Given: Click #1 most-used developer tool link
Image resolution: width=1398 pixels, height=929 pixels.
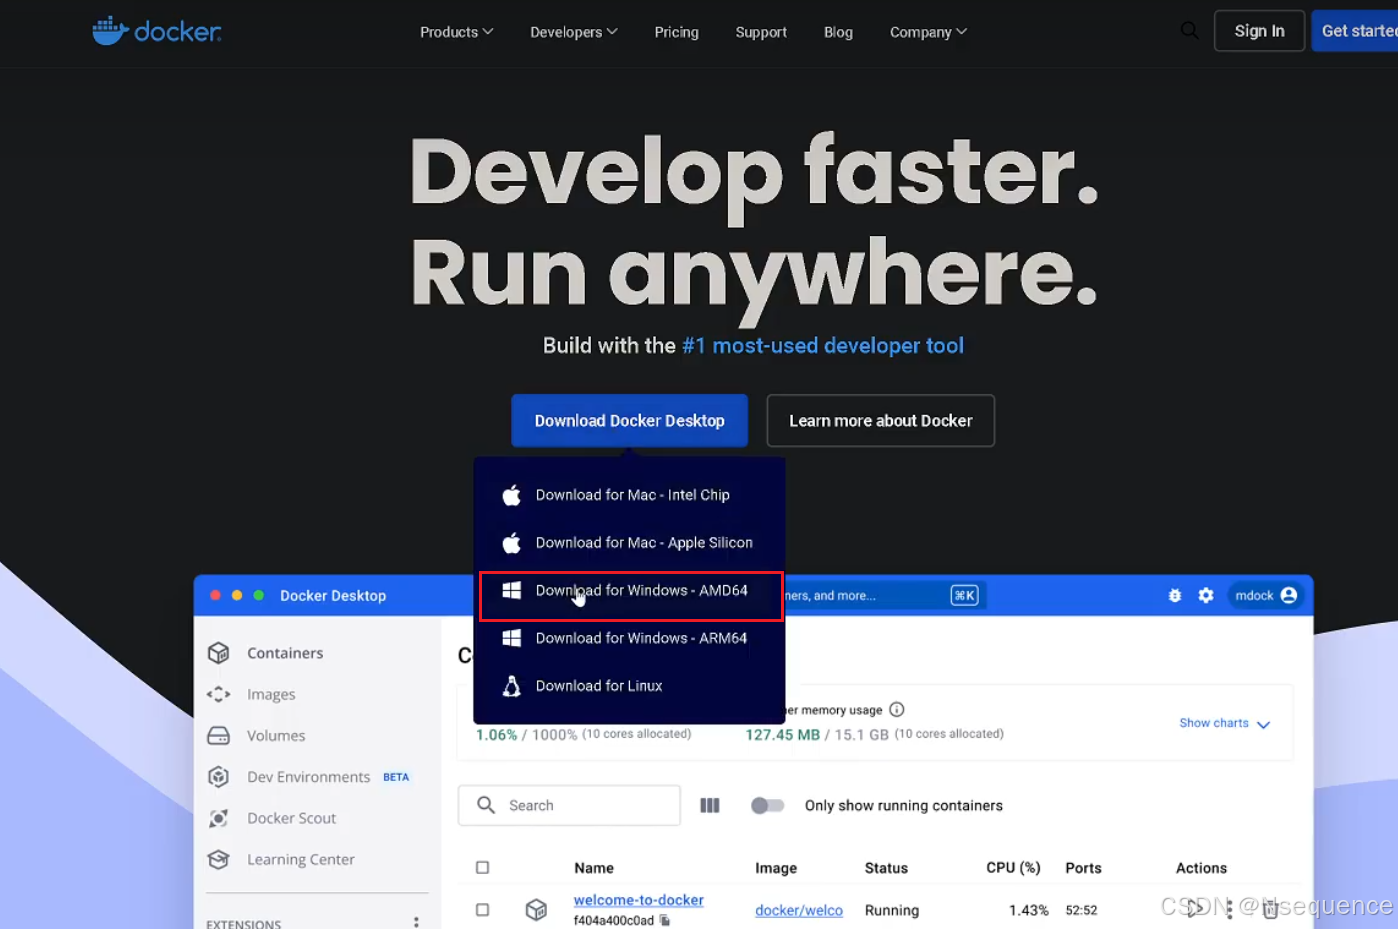Looking at the screenshot, I should pyautogui.click(x=823, y=346).
